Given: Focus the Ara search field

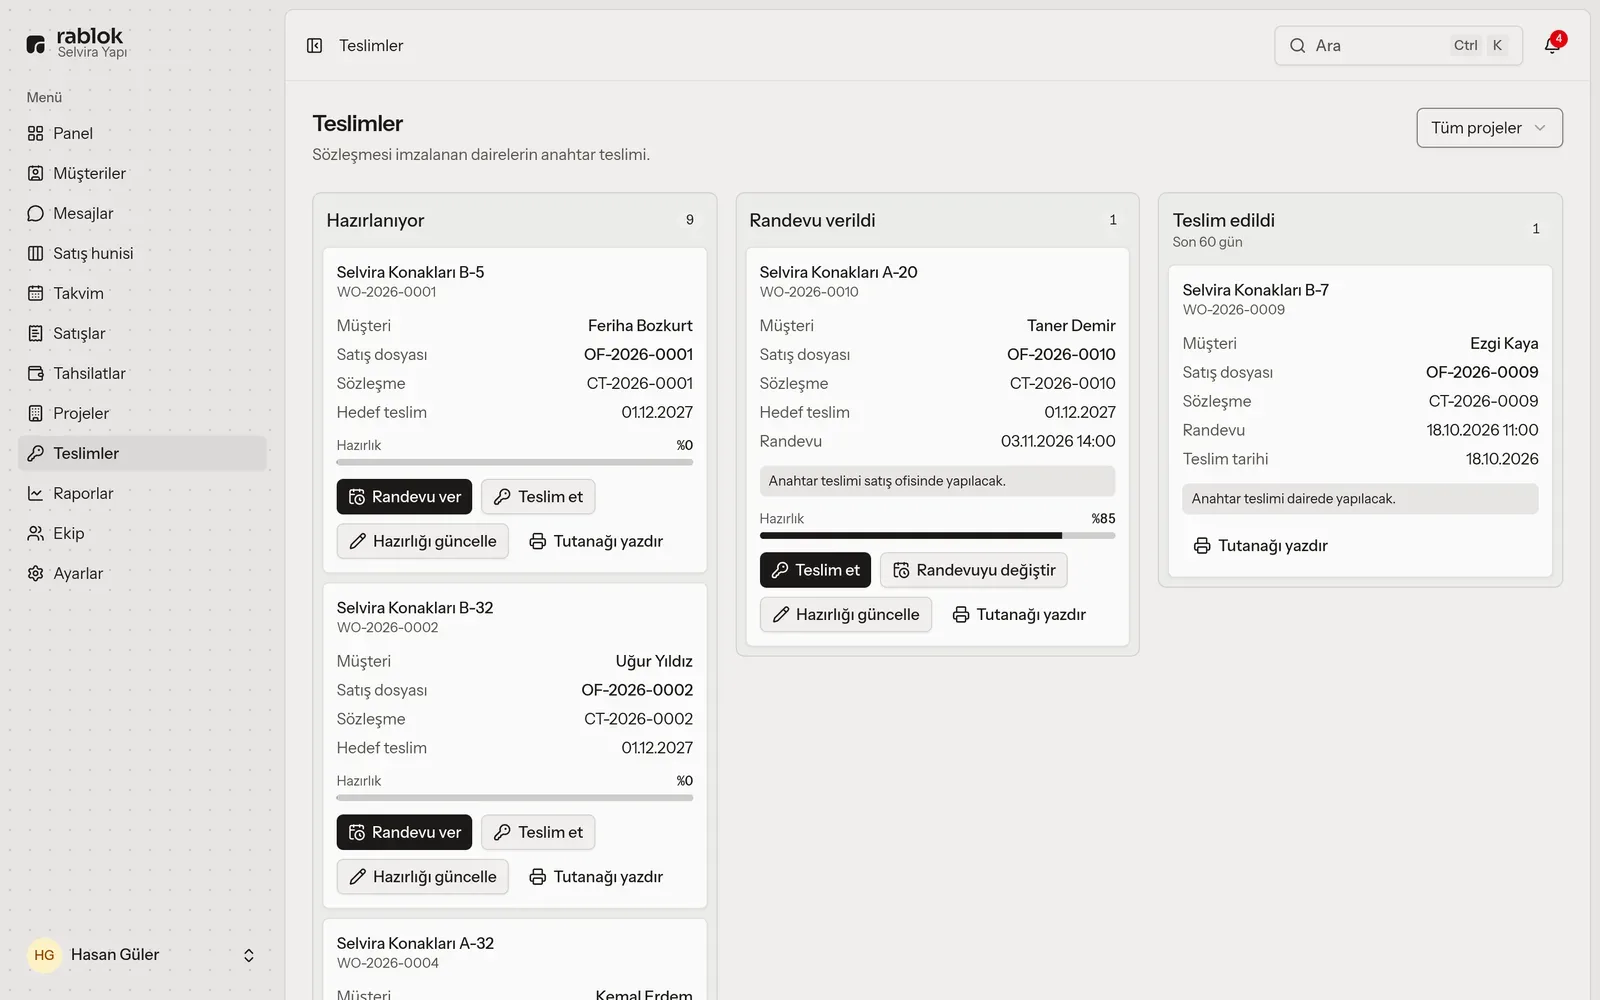Looking at the screenshot, I should [x=1398, y=46].
